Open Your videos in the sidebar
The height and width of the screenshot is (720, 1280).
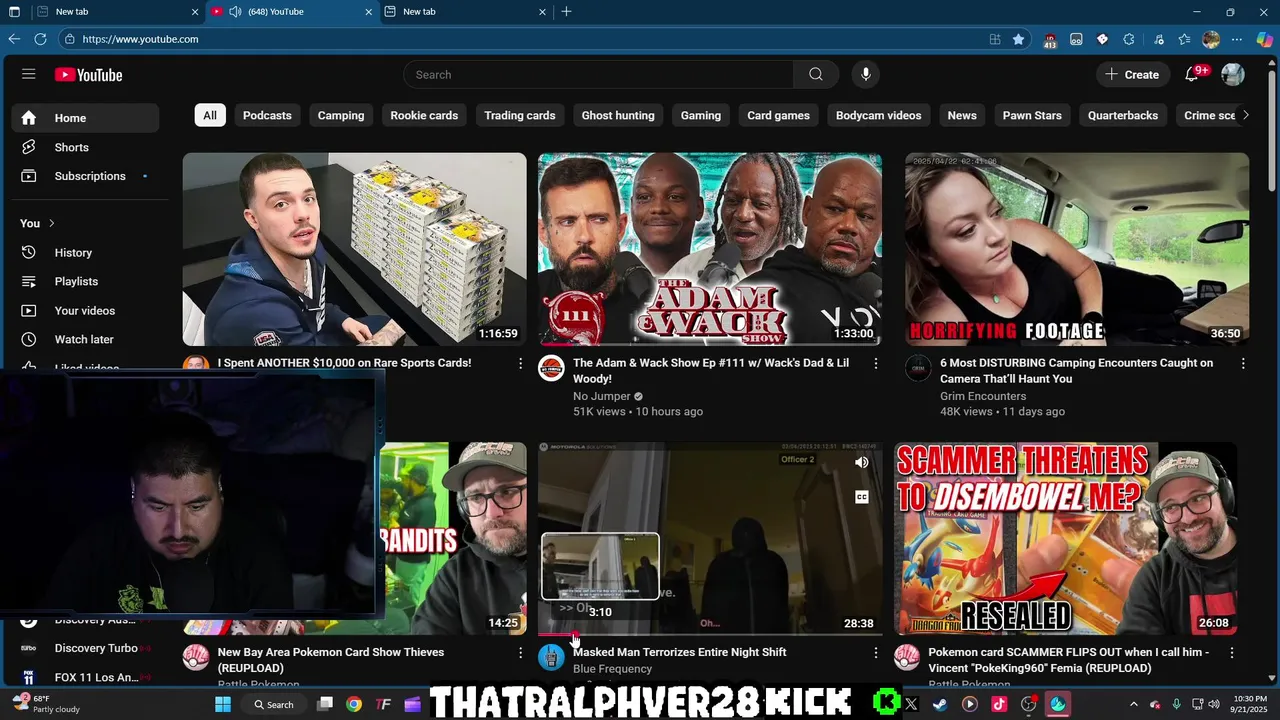click(85, 311)
